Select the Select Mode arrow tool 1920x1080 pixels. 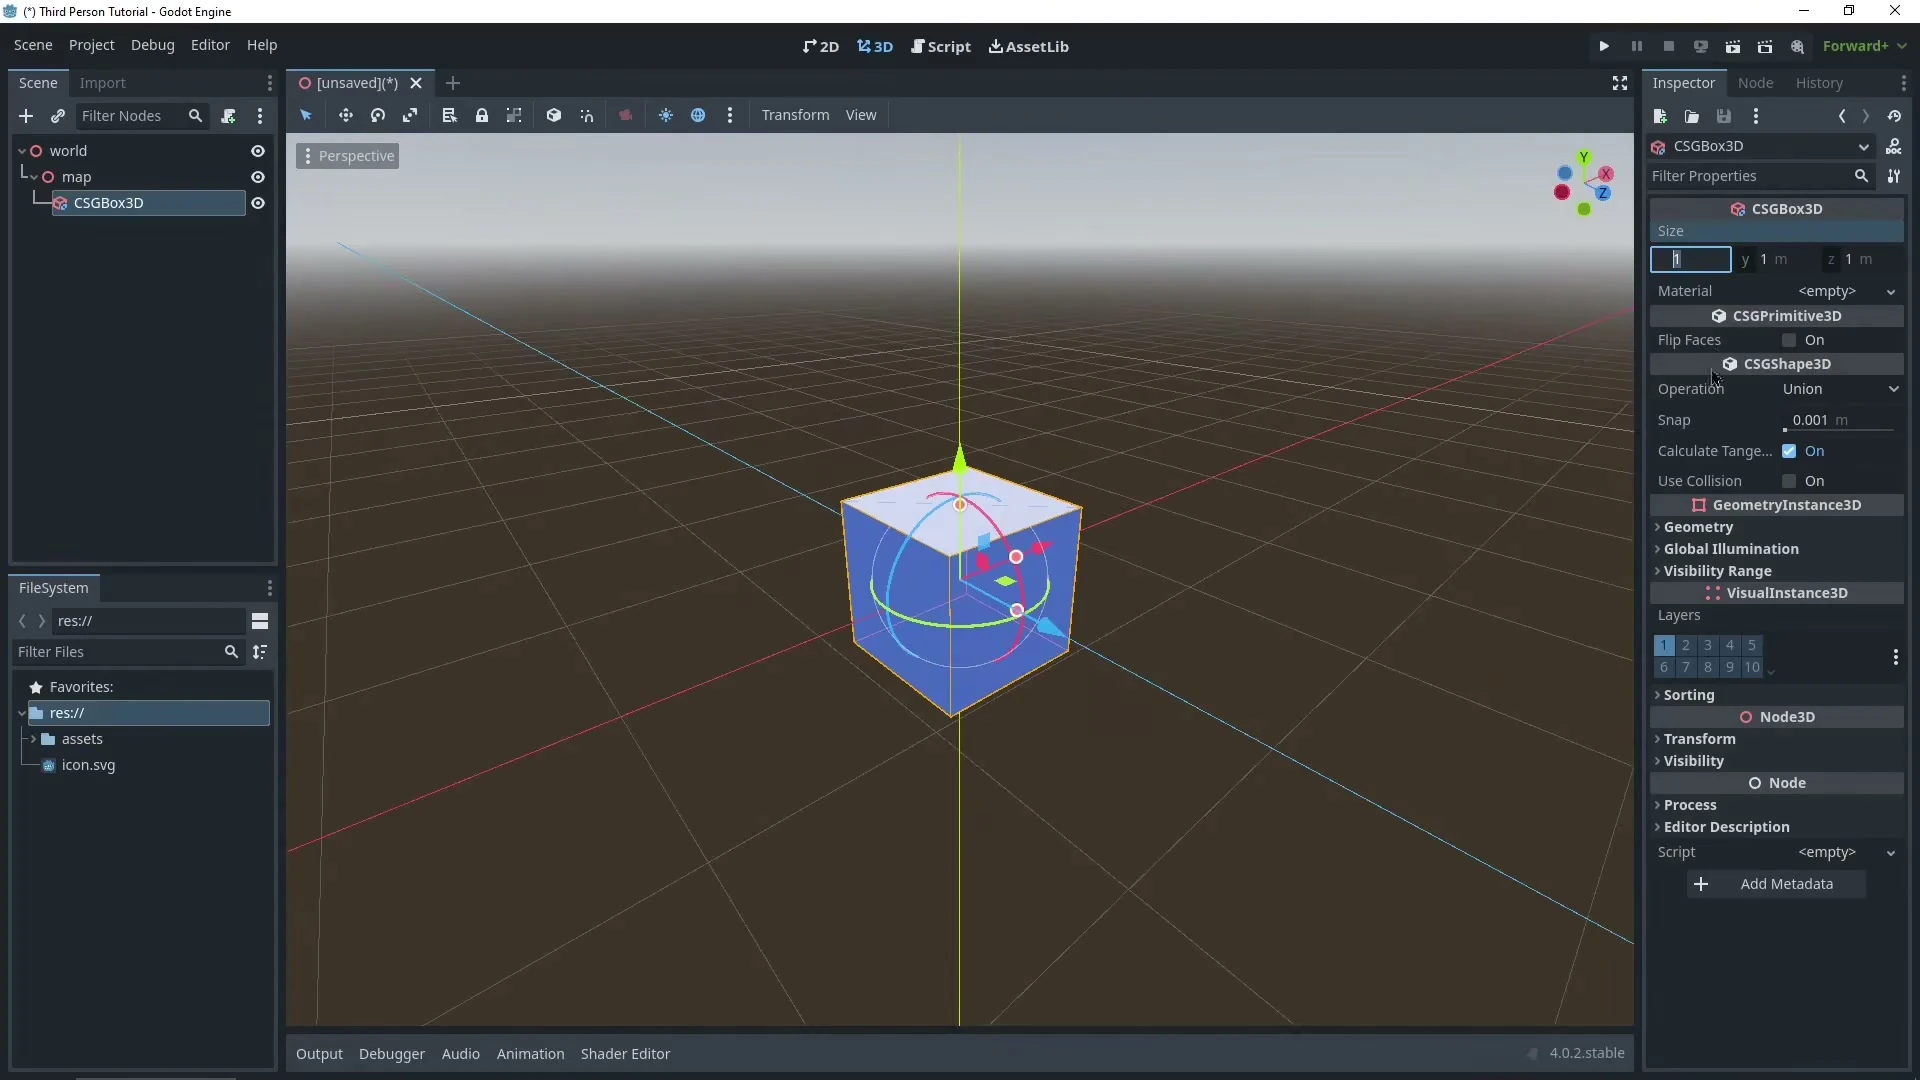(x=306, y=115)
